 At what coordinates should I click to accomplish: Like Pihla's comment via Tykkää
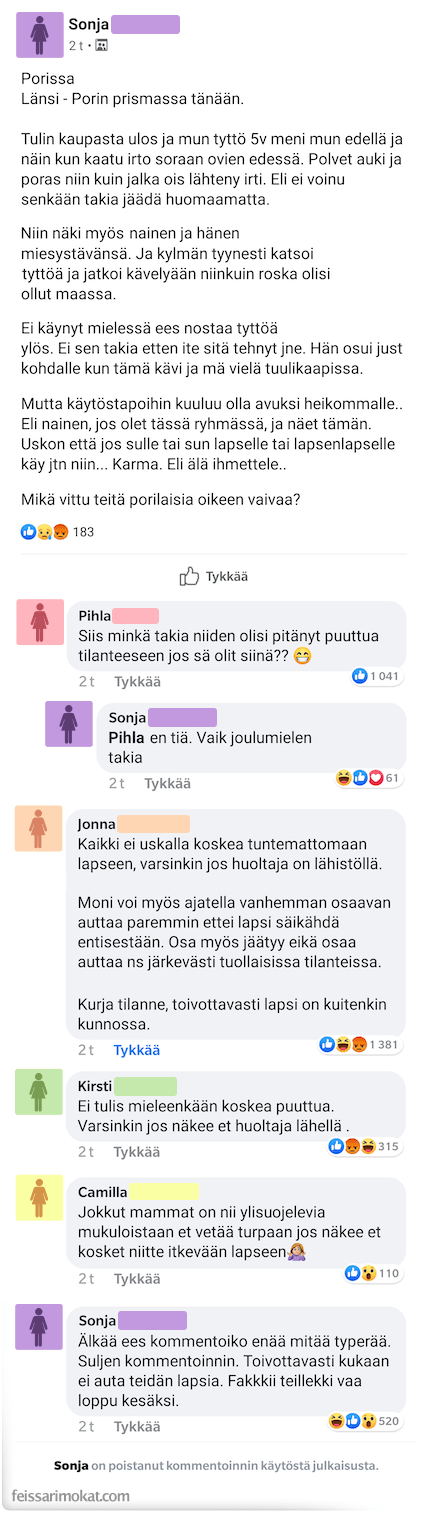point(137,681)
